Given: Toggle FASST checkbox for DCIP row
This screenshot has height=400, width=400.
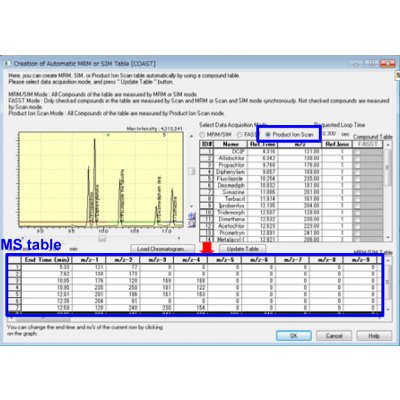Looking at the screenshot, I should coord(357,152).
